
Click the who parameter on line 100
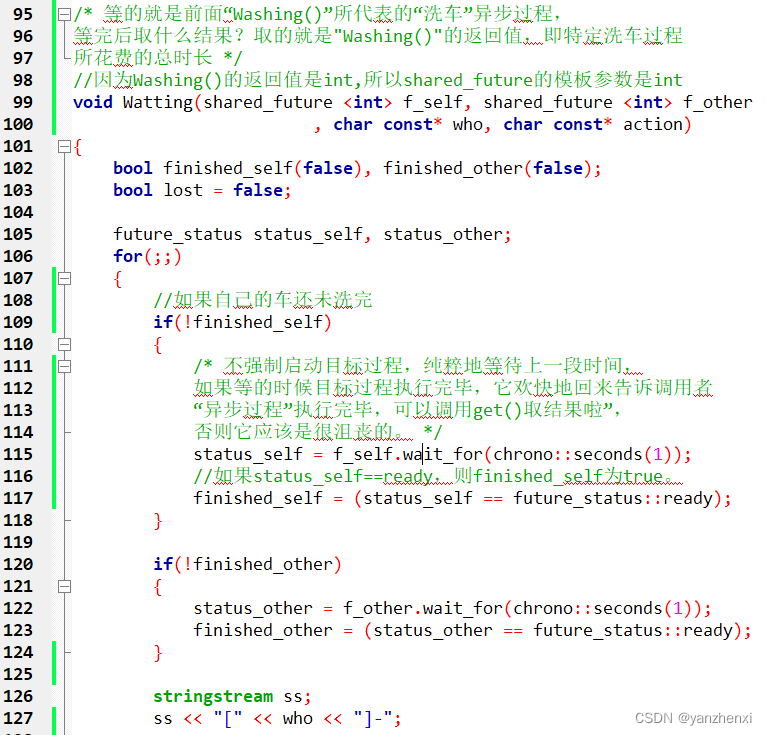(x=468, y=124)
